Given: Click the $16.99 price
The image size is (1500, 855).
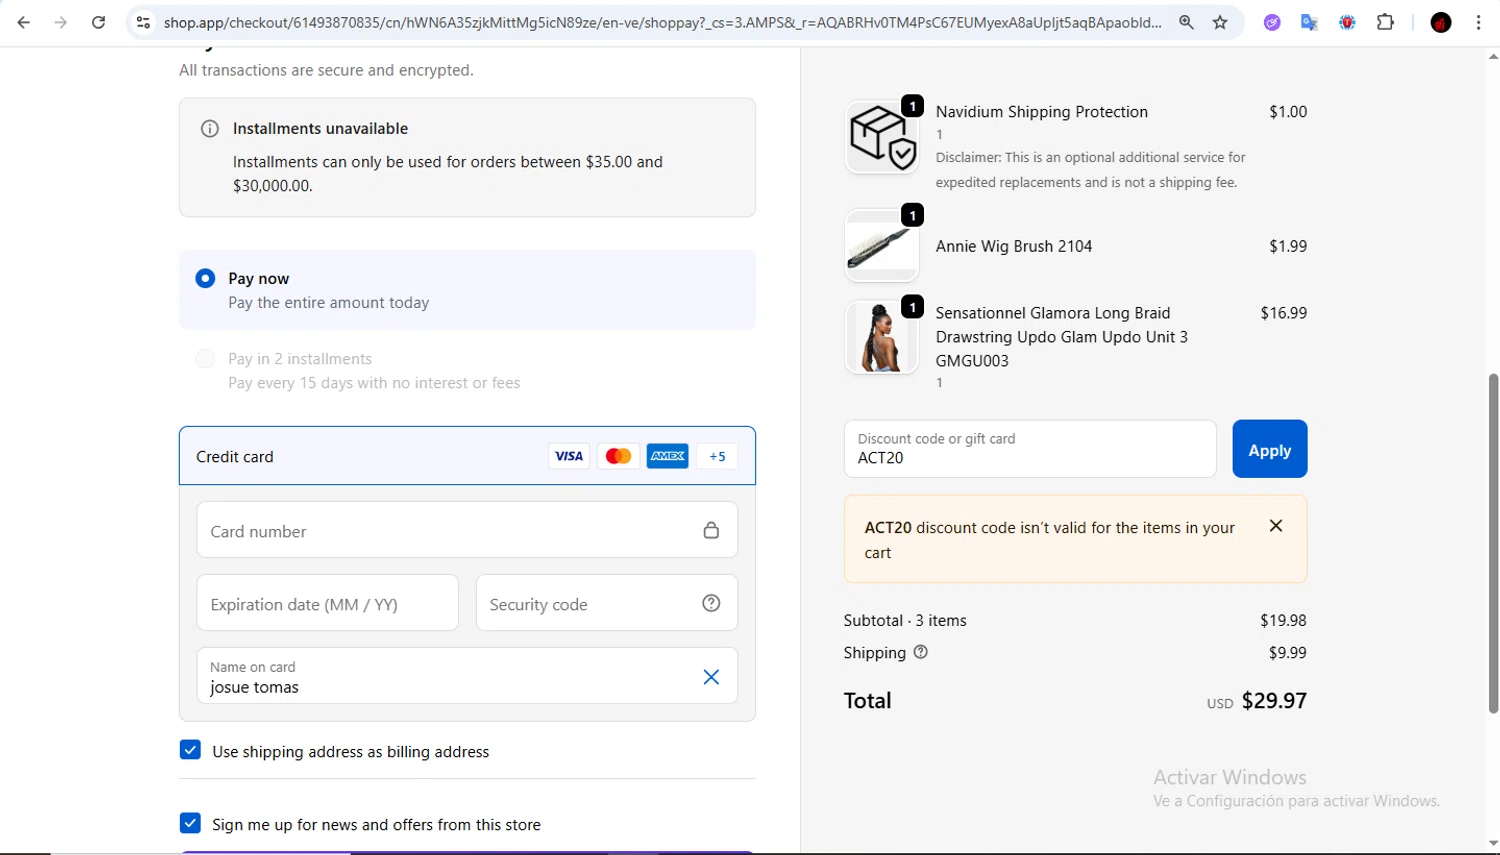Looking at the screenshot, I should (x=1283, y=313).
